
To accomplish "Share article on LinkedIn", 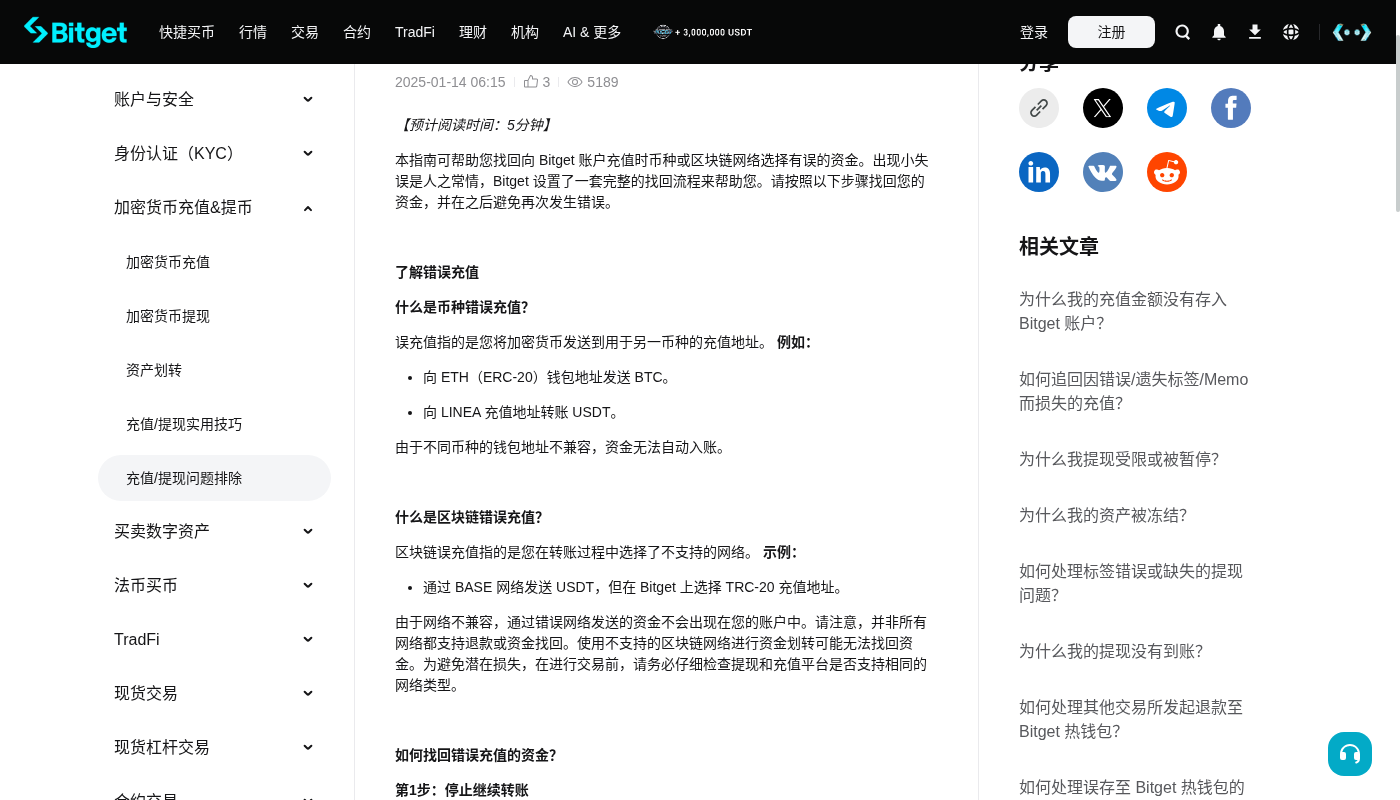I will pyautogui.click(x=1039, y=172).
